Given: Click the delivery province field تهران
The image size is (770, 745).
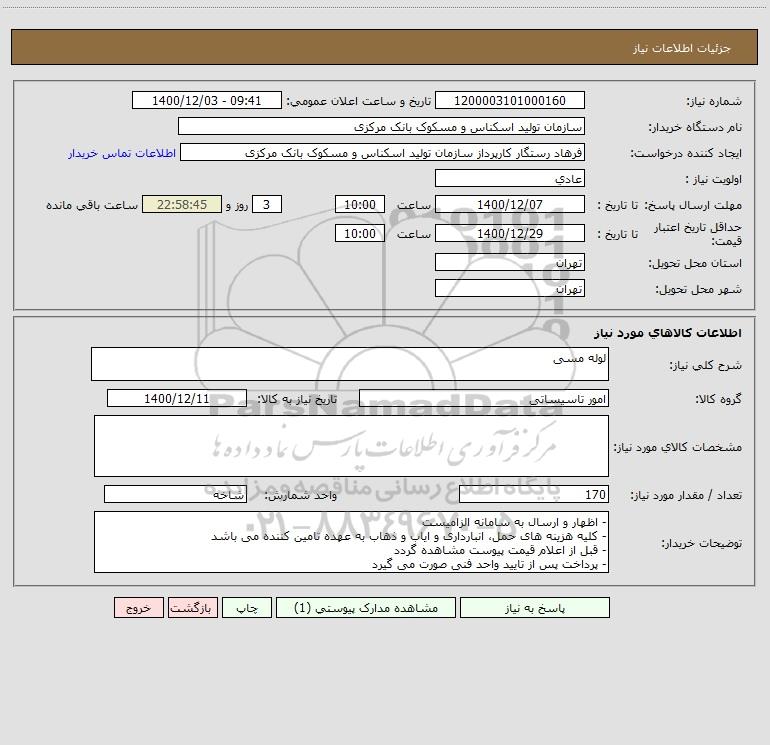Looking at the screenshot, I should click(510, 263).
